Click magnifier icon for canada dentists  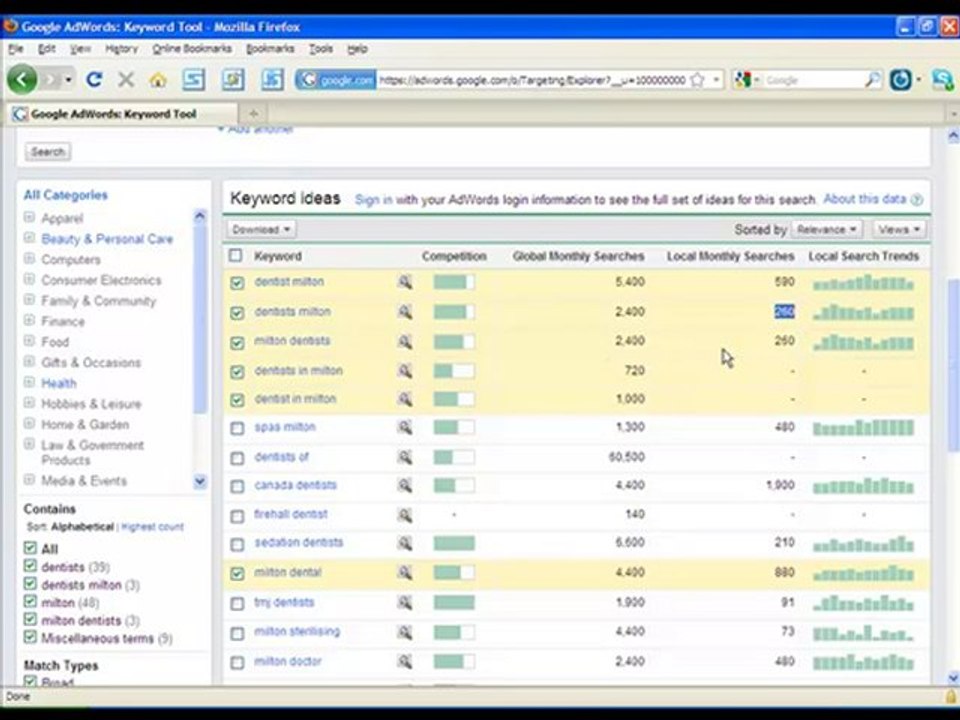[x=405, y=486]
